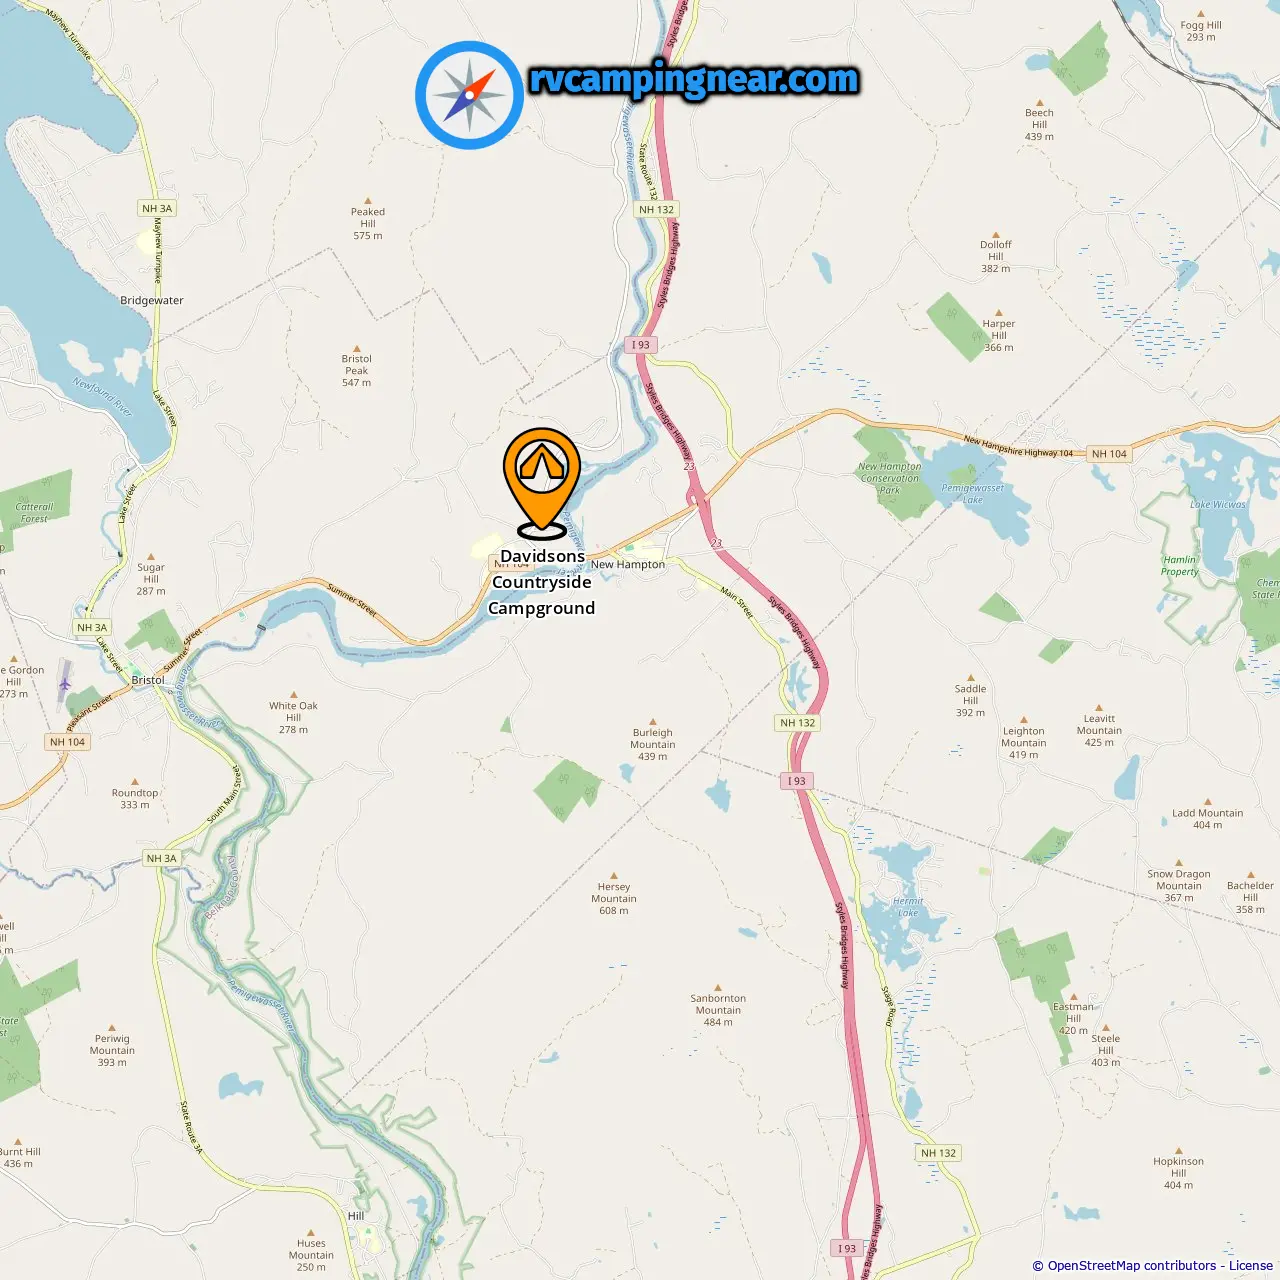
Task: Click the compass logo icon
Action: click(x=469, y=95)
